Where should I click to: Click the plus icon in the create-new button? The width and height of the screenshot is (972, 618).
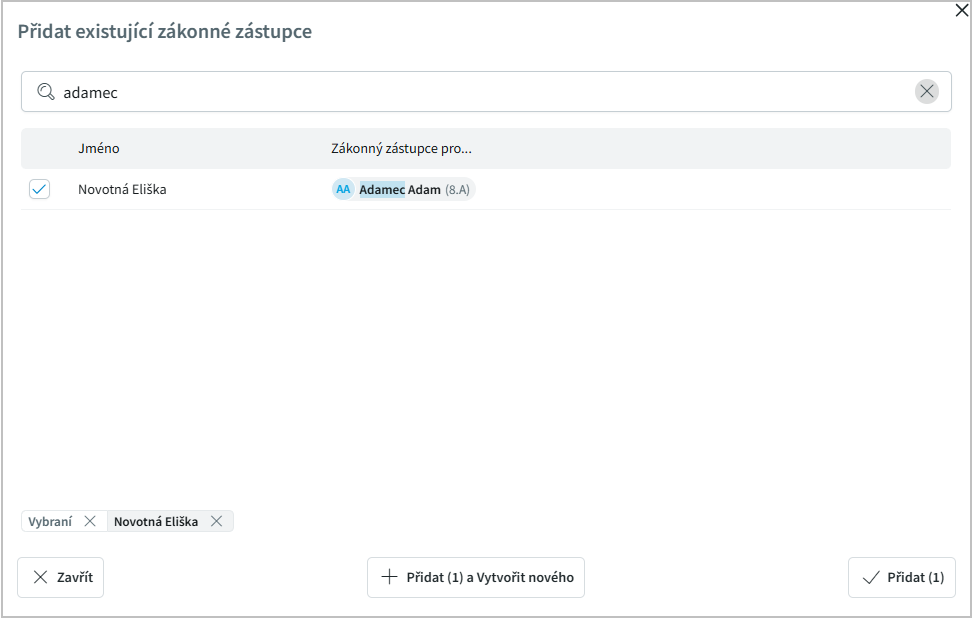[x=390, y=577]
